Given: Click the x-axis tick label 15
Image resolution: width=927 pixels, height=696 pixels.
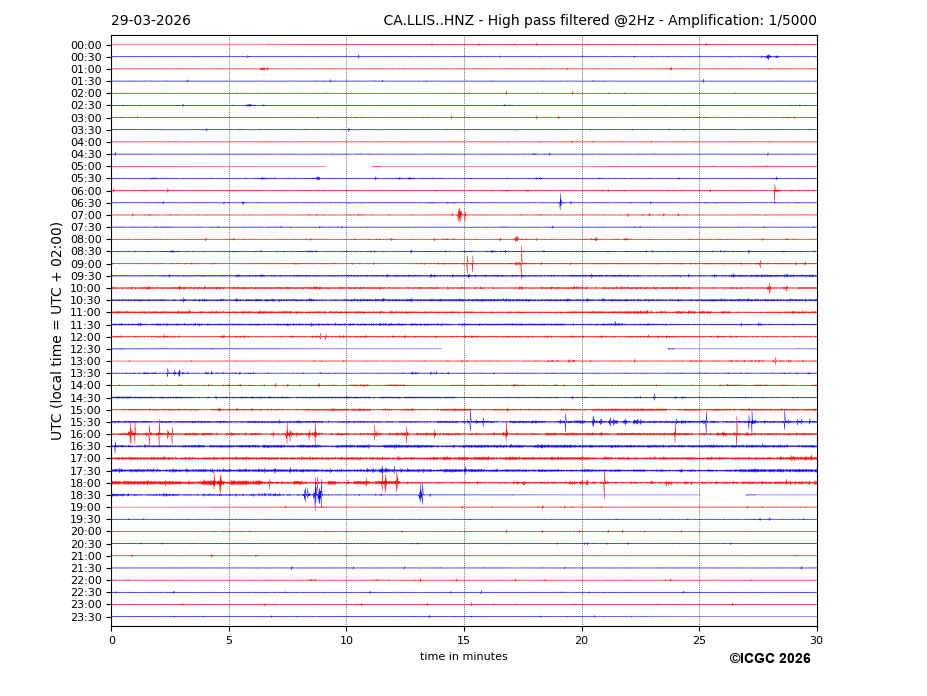Looking at the screenshot, I should click(464, 640).
